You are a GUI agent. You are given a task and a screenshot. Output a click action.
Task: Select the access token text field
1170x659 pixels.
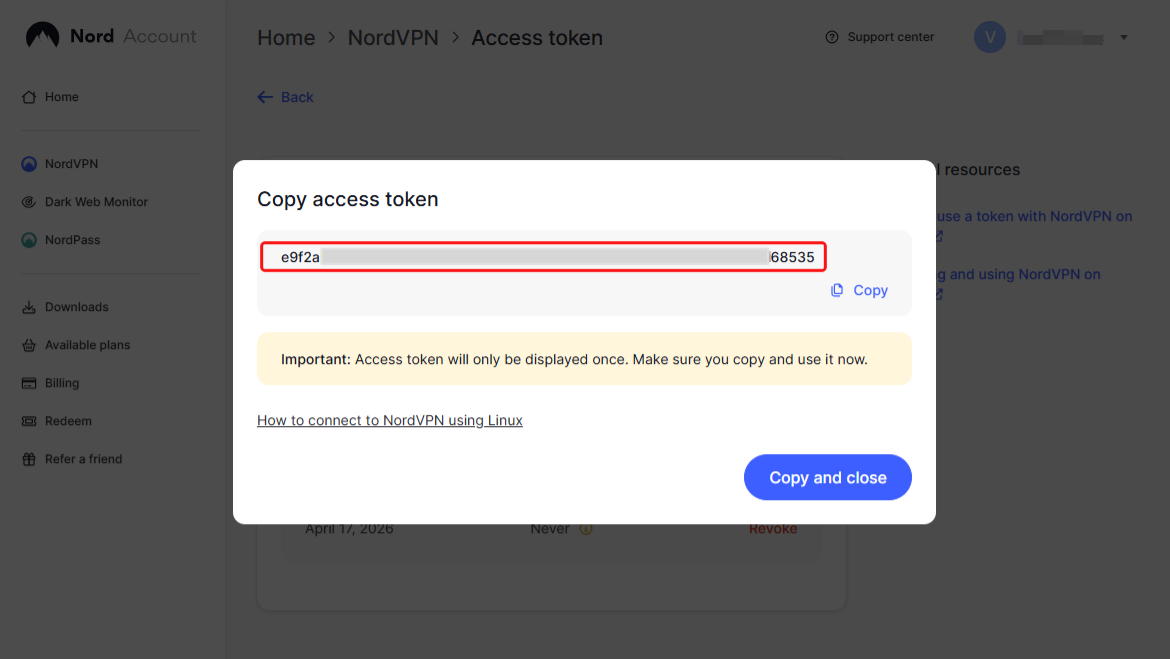pyautogui.click(x=542, y=256)
